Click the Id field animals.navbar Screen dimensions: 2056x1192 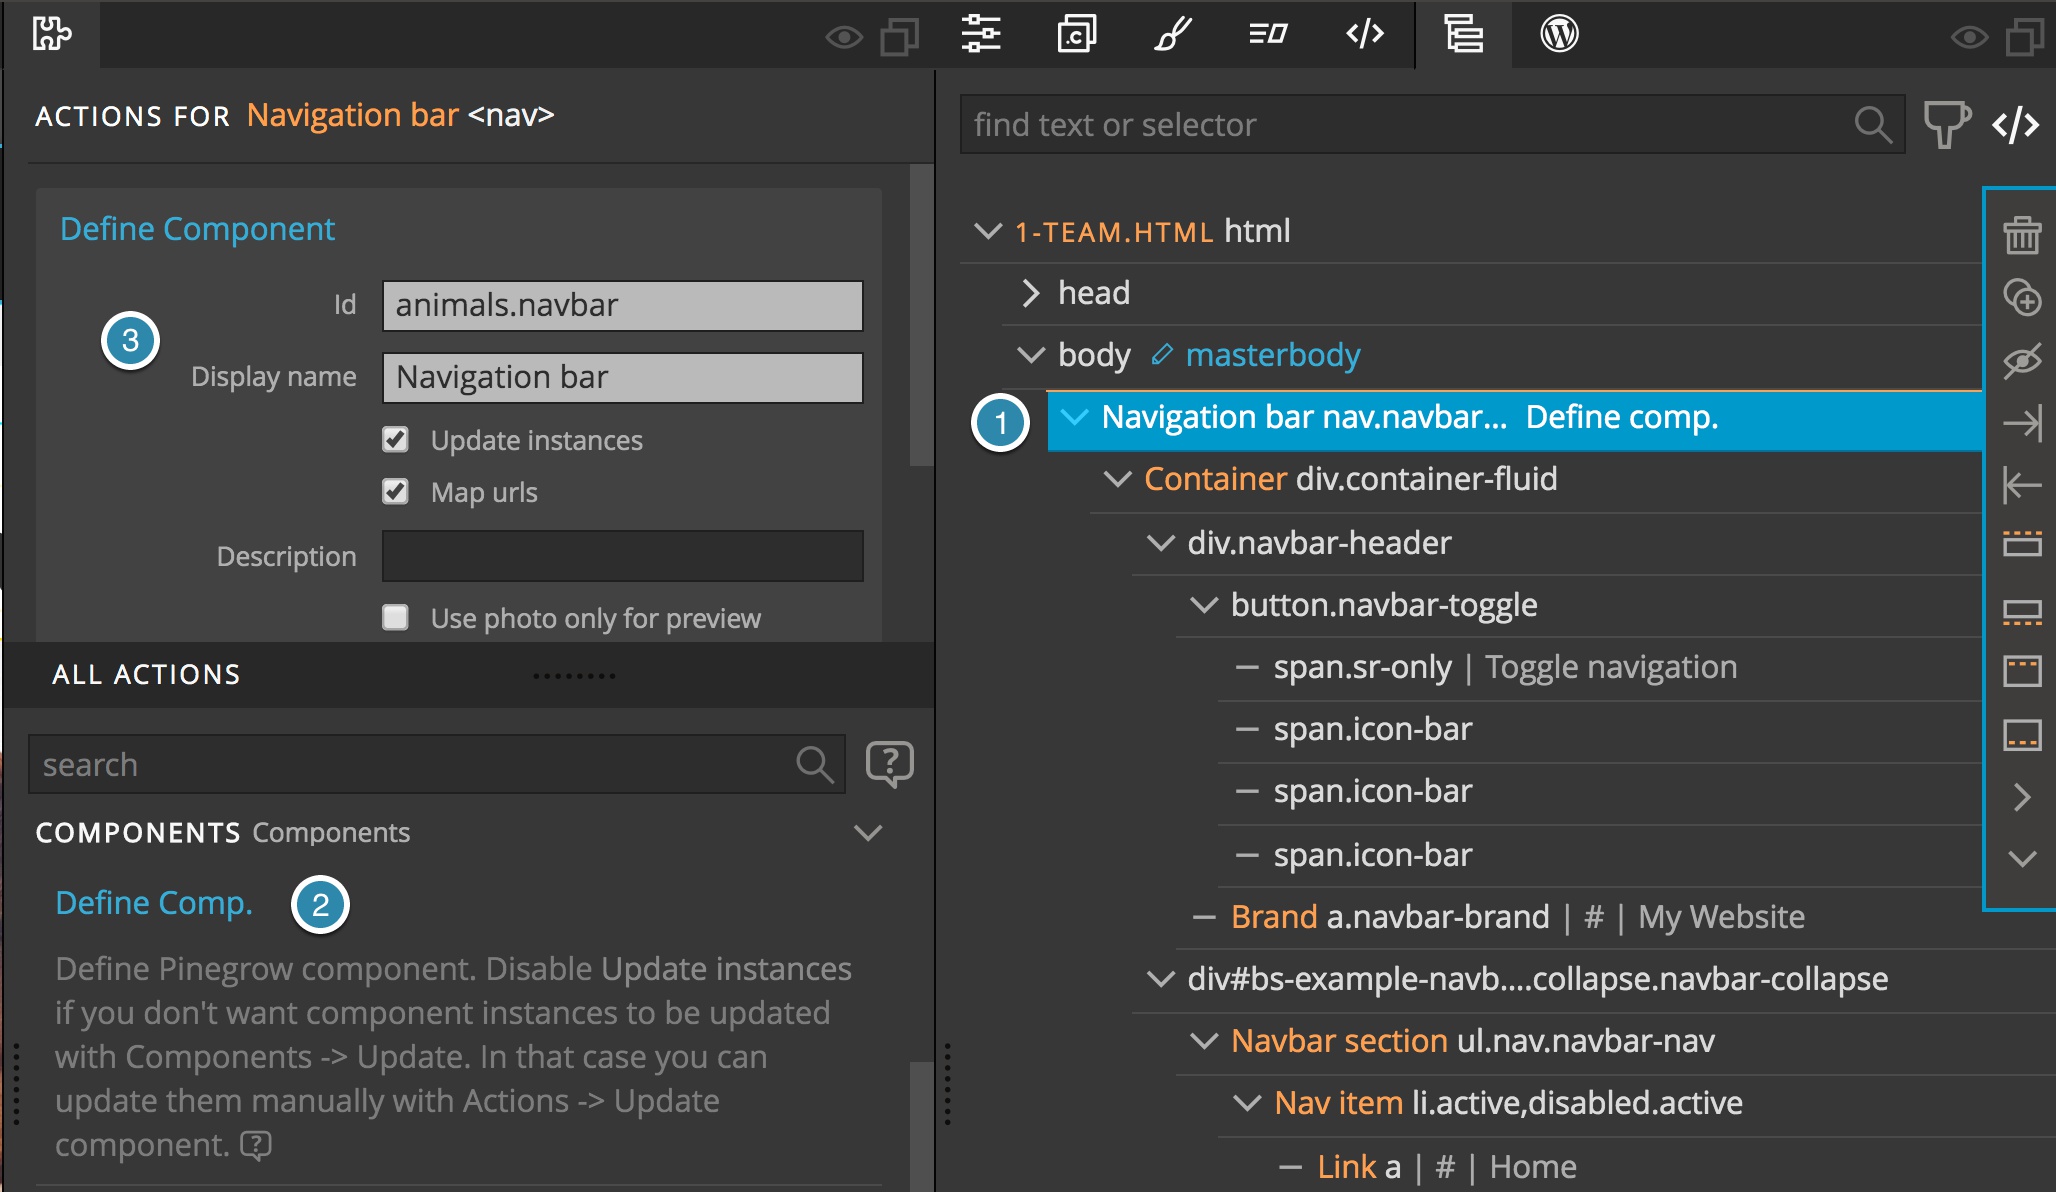[x=622, y=305]
